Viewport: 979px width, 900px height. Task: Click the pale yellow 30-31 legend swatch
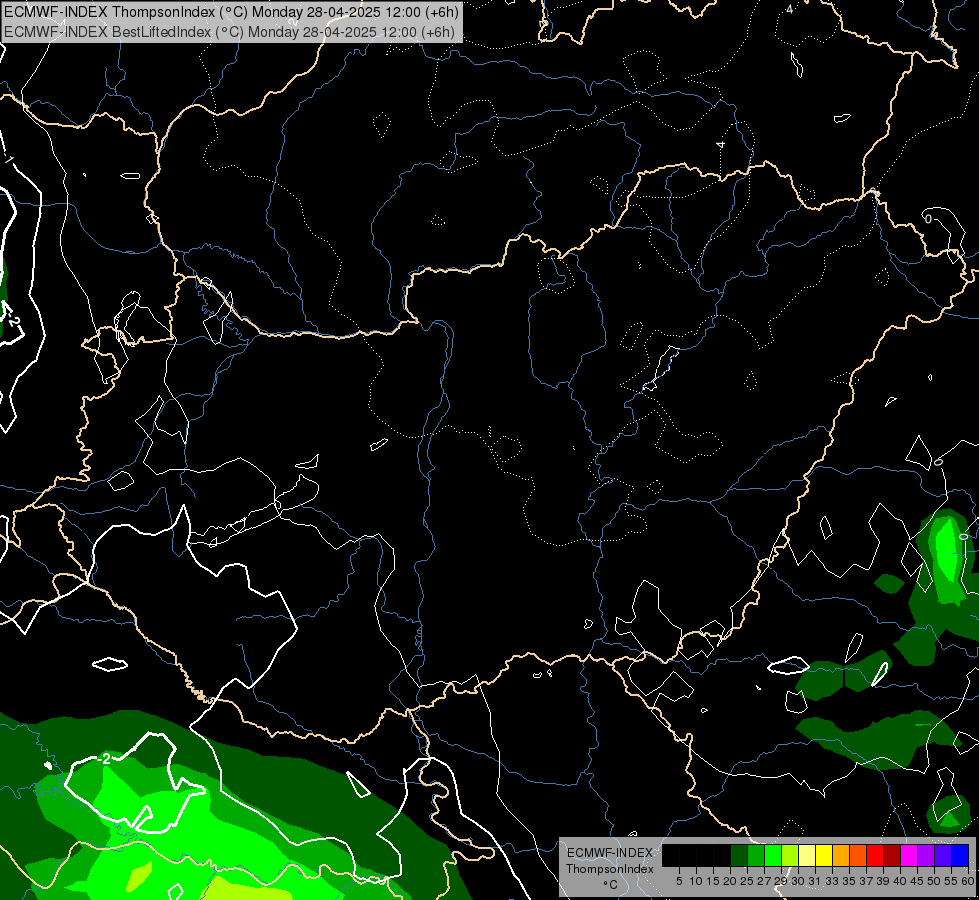coord(807,855)
